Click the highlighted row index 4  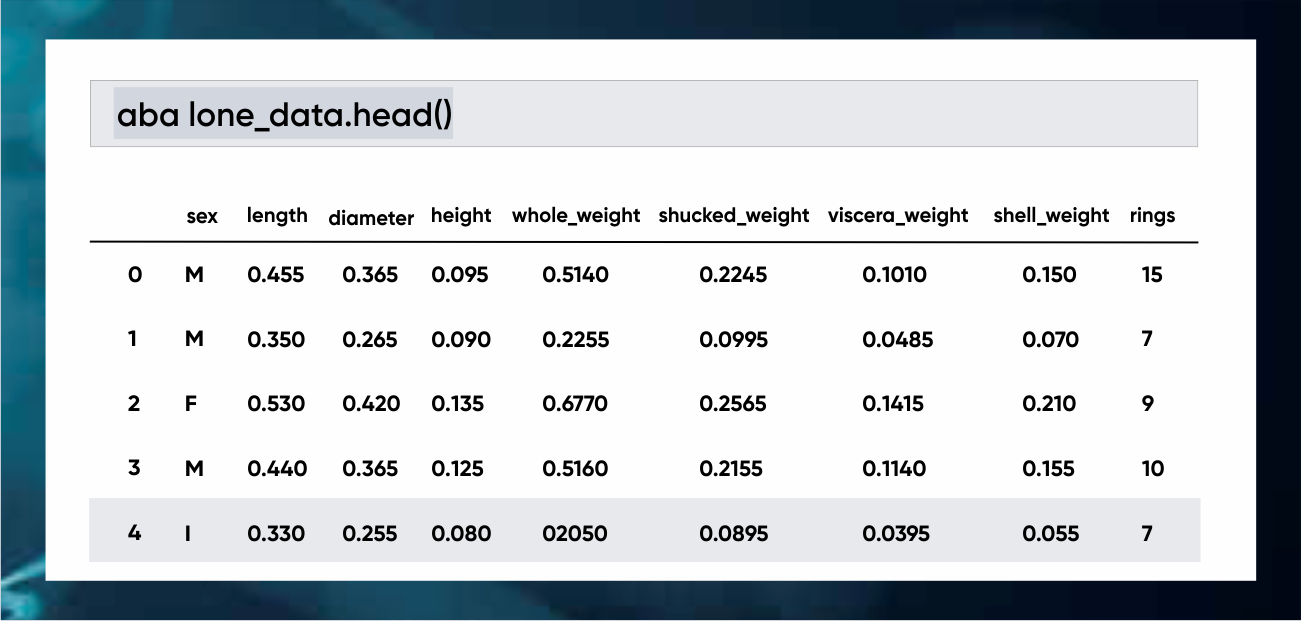134,533
